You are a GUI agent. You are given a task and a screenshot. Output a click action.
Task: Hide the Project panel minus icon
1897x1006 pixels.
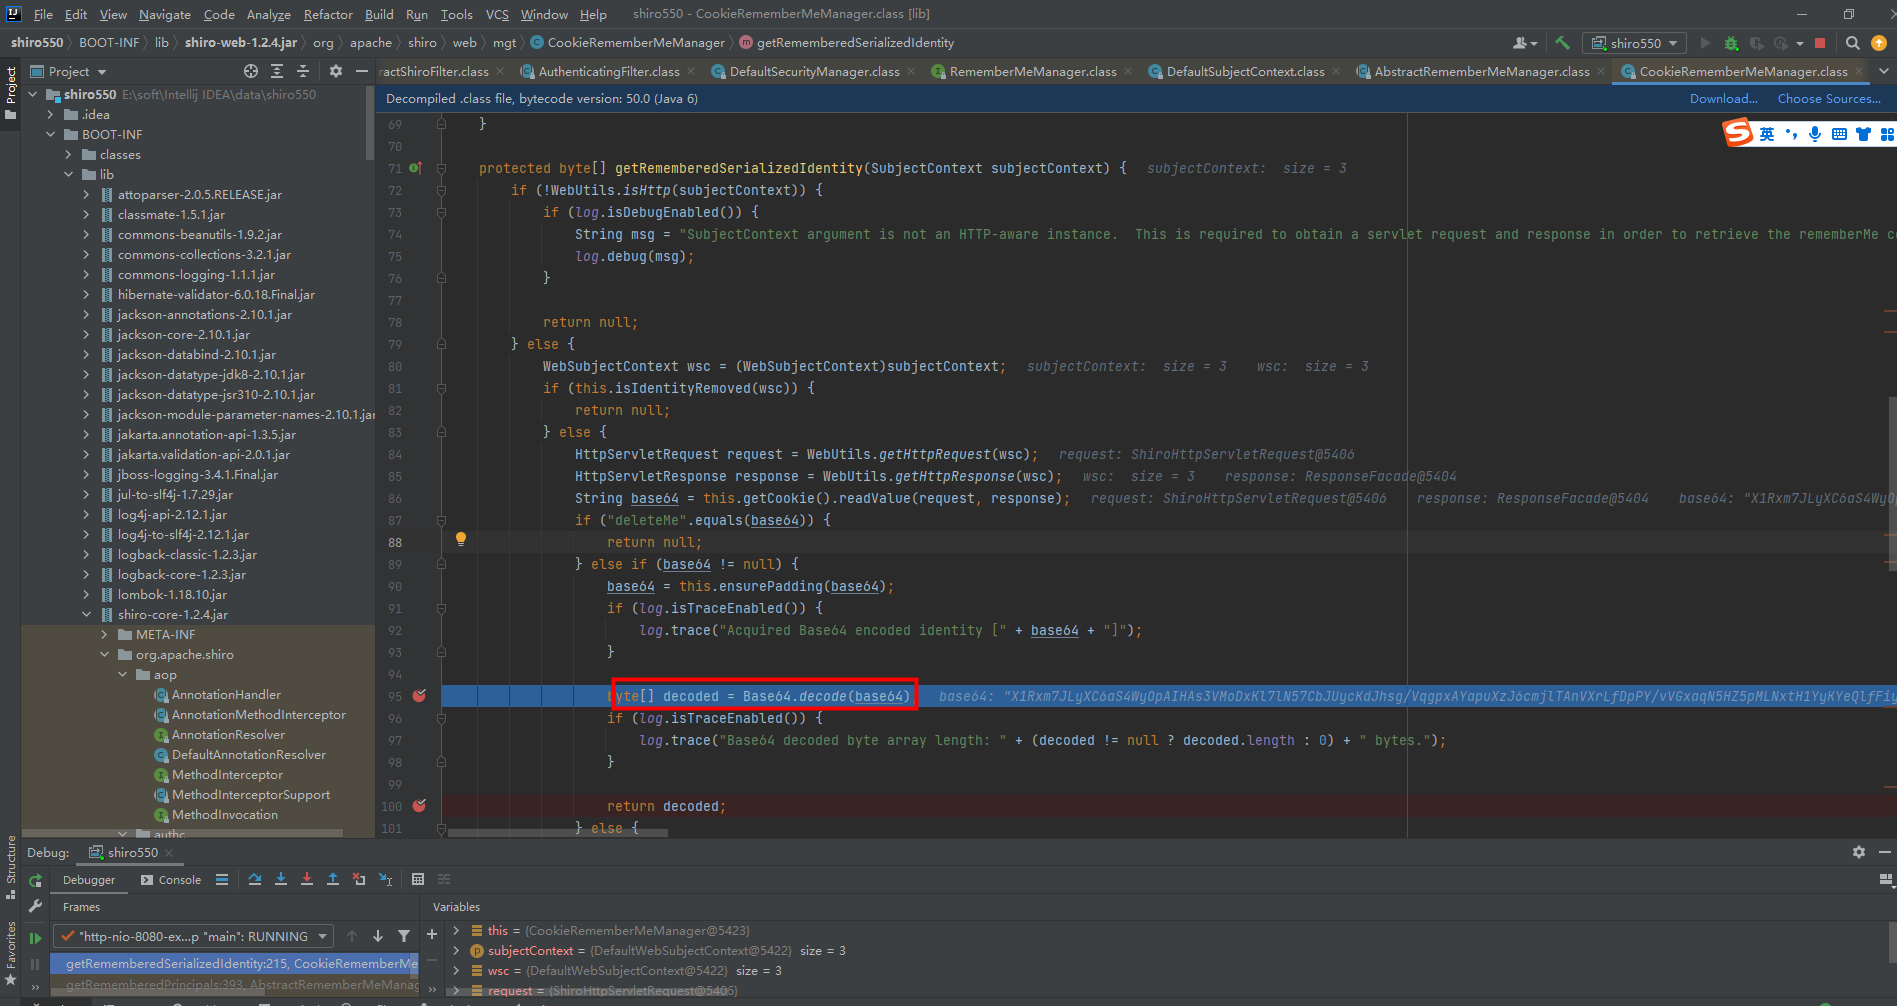point(362,71)
